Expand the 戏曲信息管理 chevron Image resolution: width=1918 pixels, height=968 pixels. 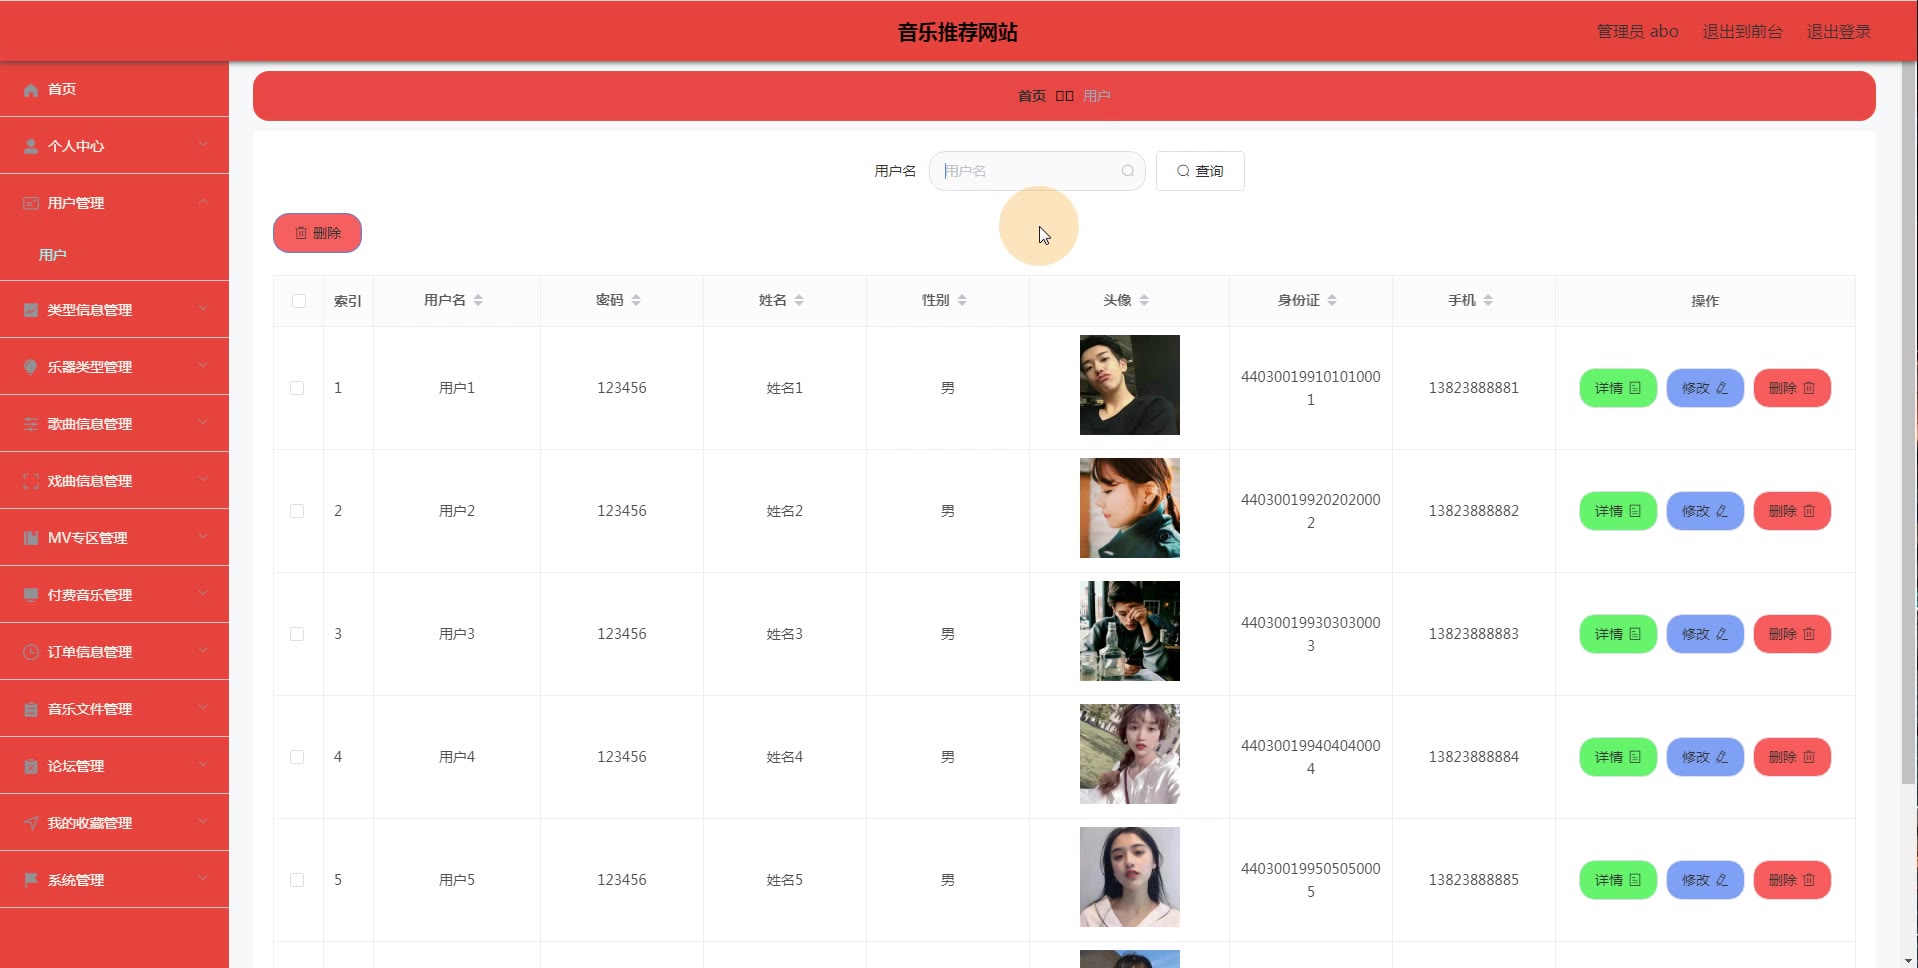tap(203, 480)
